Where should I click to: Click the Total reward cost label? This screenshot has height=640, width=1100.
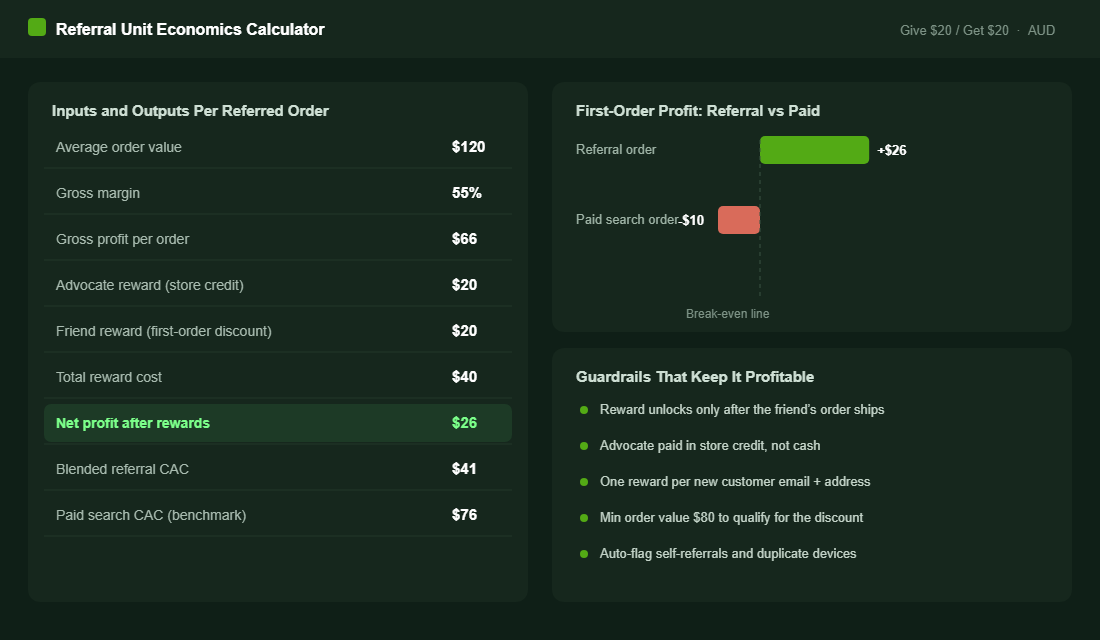[x=109, y=377]
